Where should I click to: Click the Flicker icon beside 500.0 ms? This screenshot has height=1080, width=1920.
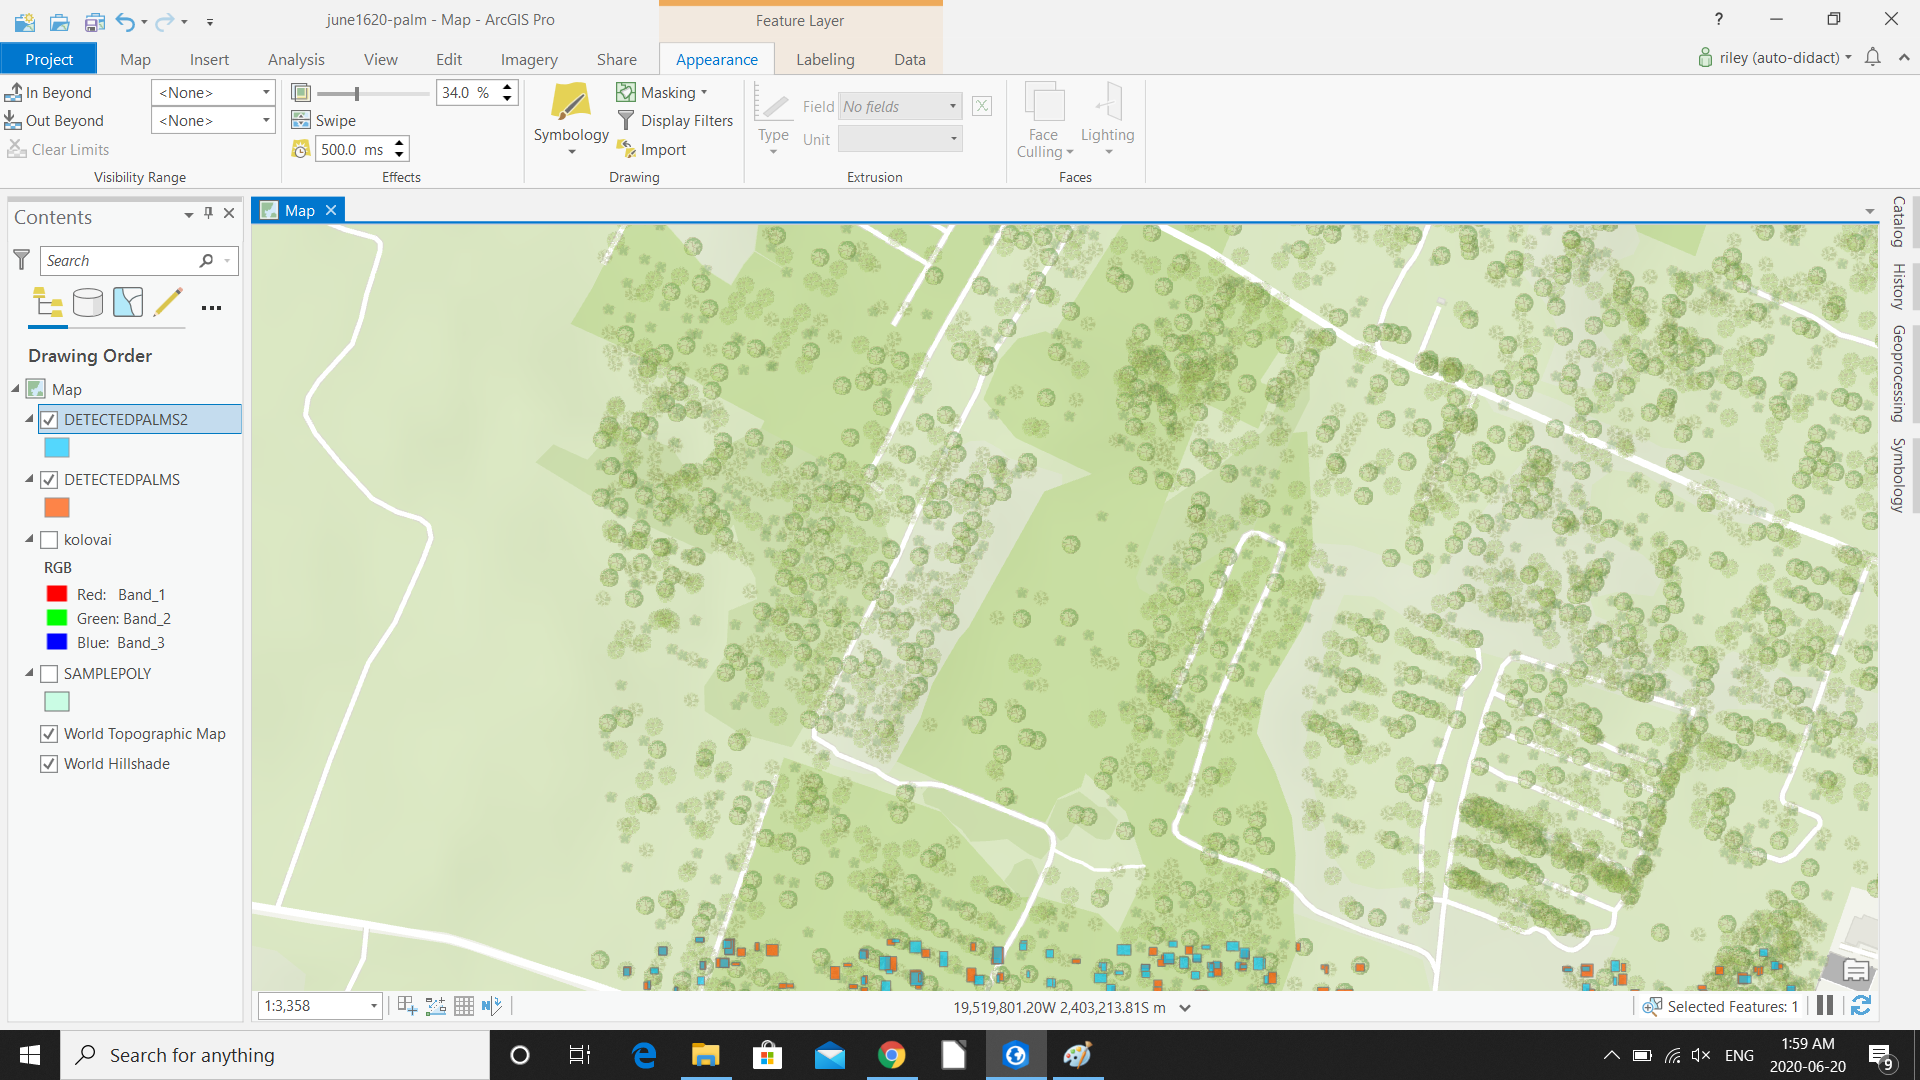tap(301, 149)
